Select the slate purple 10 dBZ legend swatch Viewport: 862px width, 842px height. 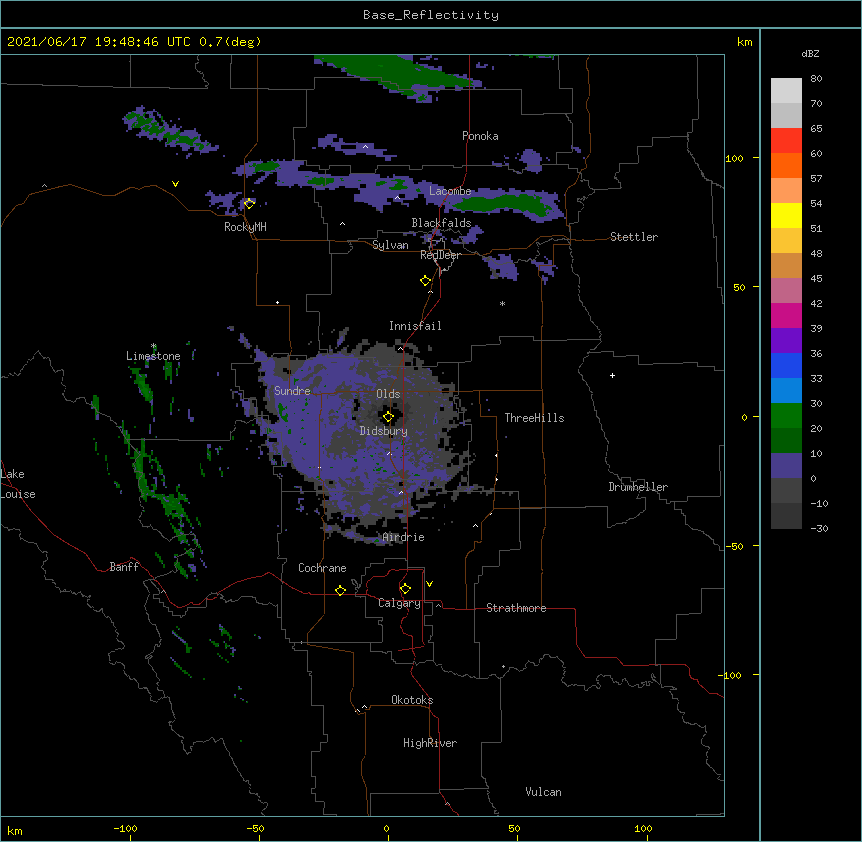(x=786, y=466)
